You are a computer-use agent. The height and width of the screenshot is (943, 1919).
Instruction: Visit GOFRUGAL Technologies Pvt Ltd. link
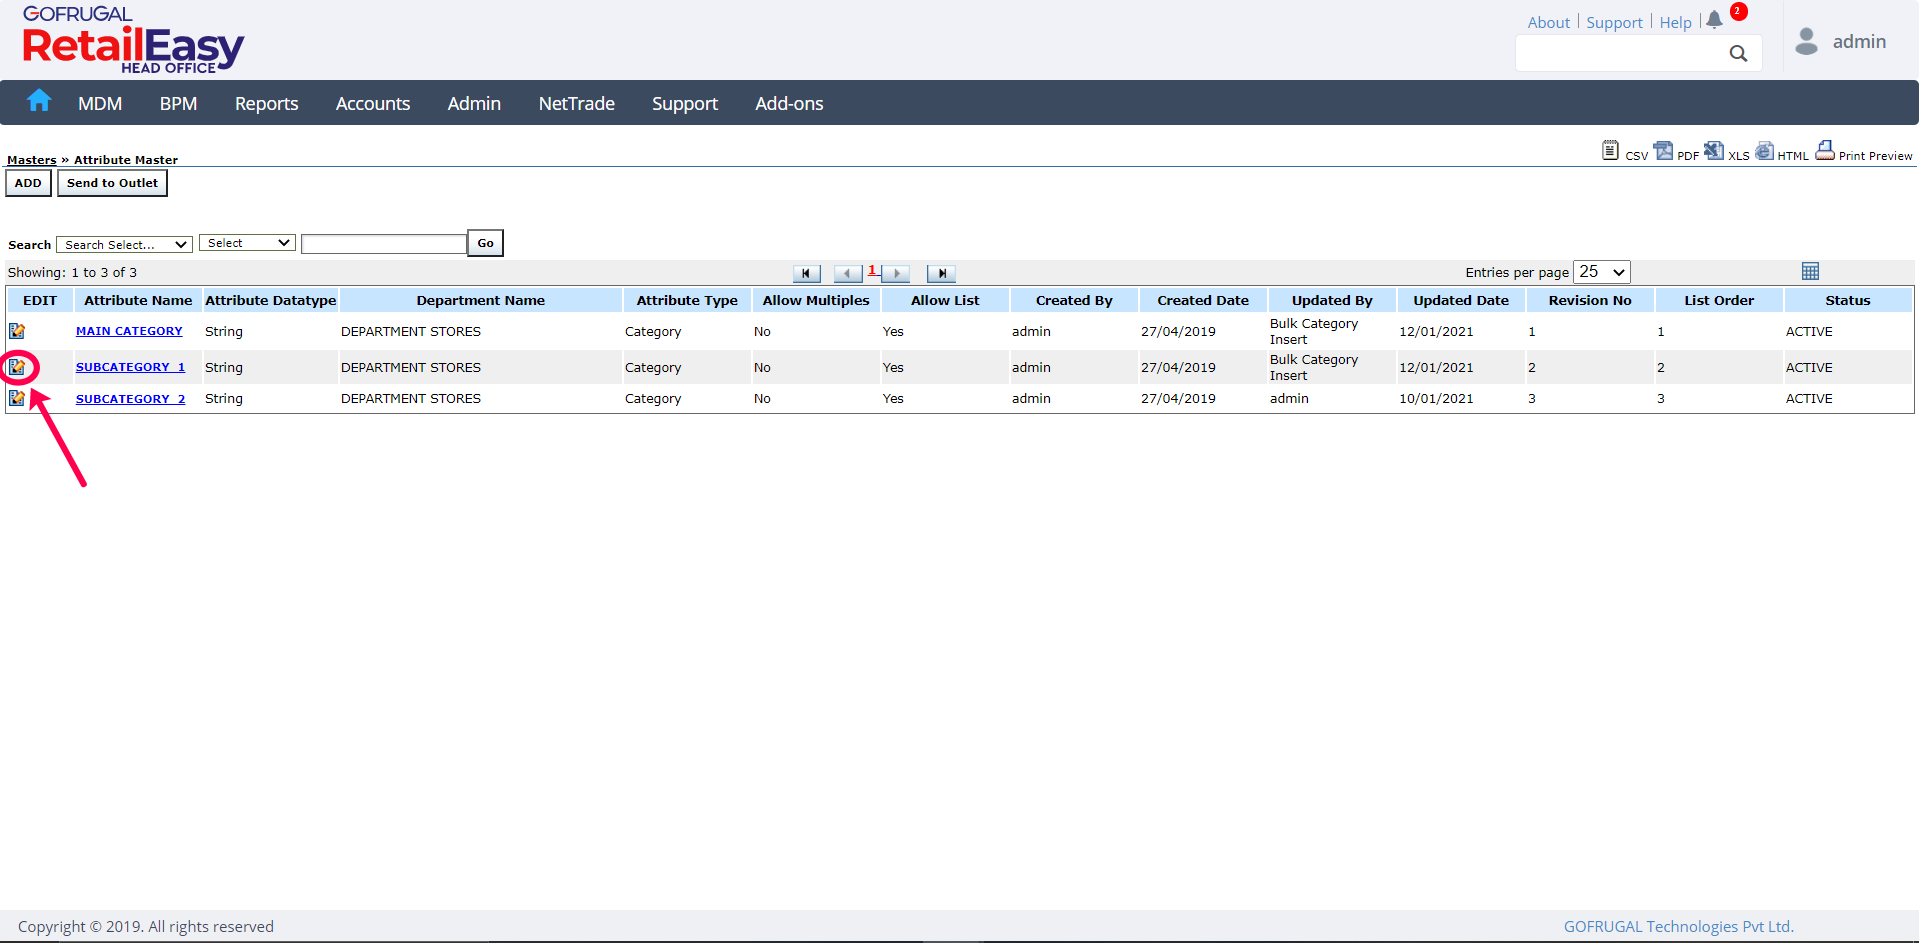coord(1679,927)
